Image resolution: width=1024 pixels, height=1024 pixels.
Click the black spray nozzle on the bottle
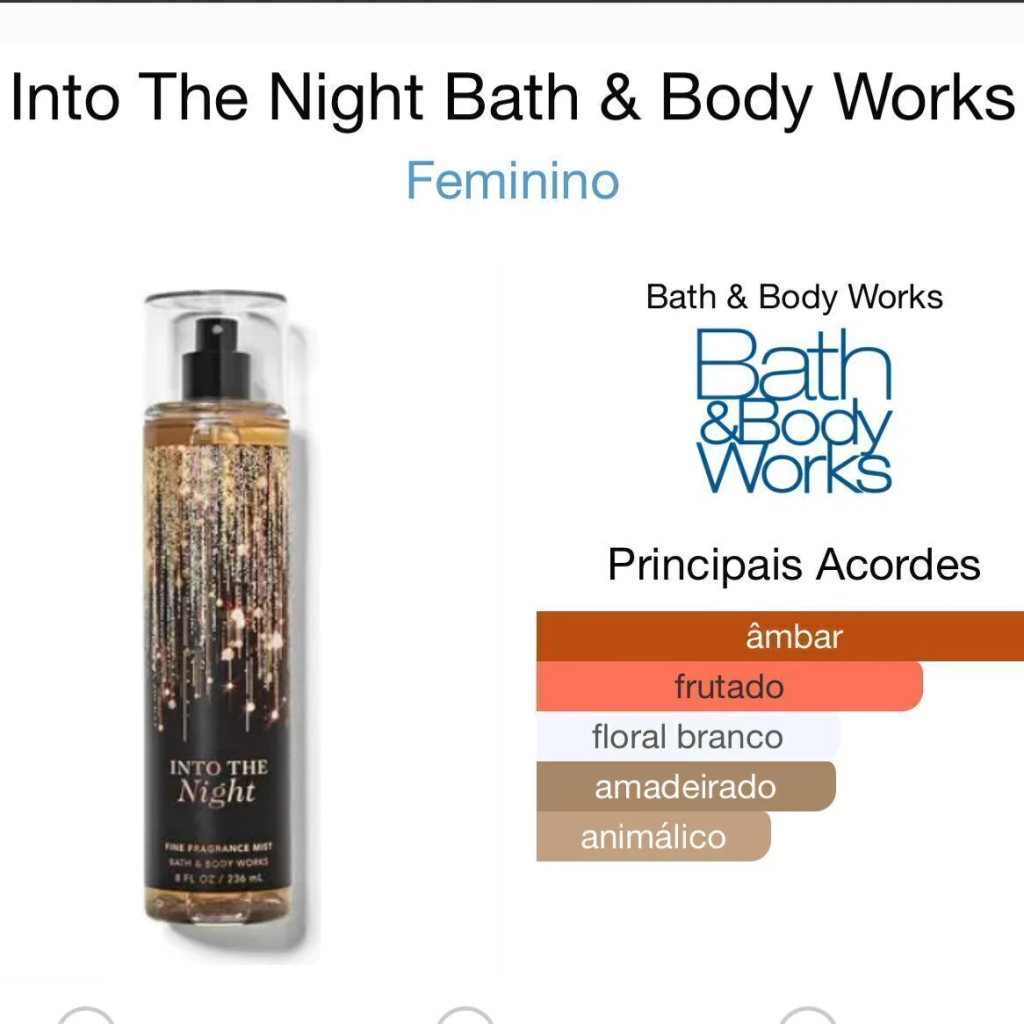[216, 359]
